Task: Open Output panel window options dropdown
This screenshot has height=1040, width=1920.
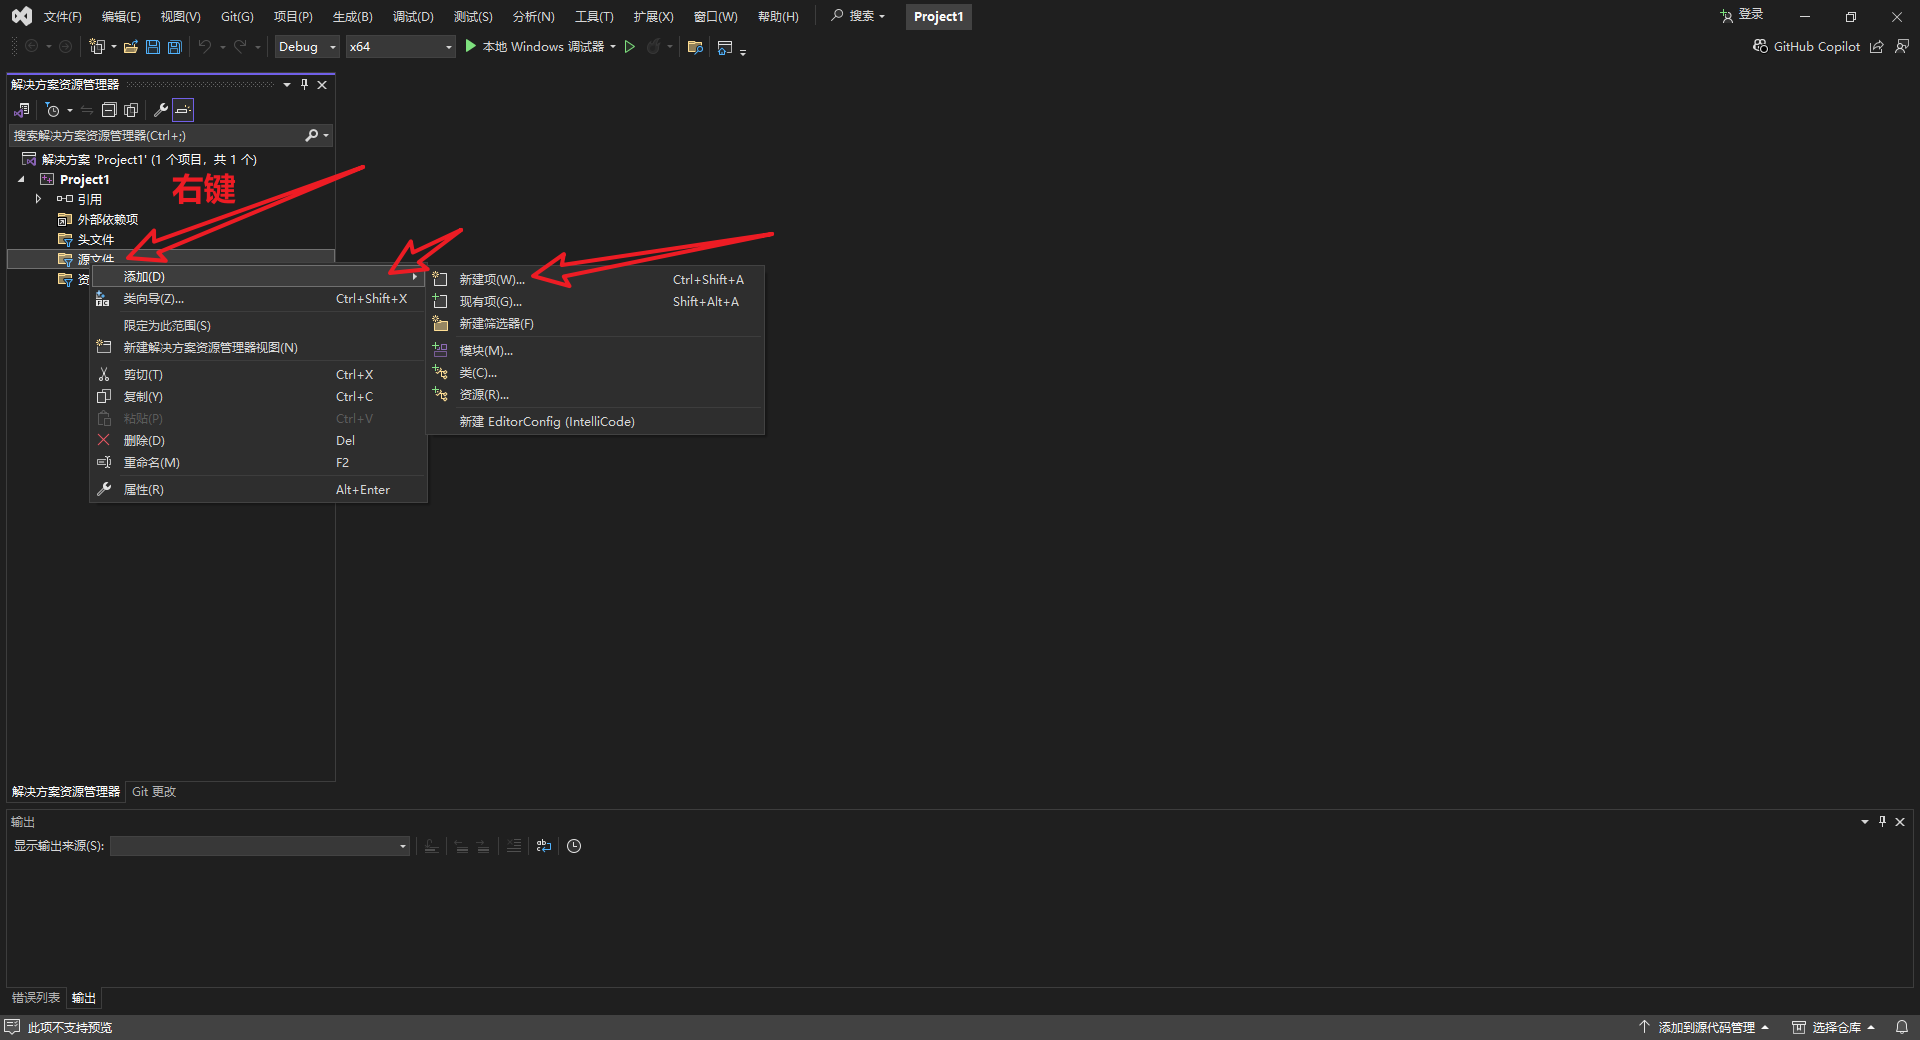Action: (x=1864, y=821)
